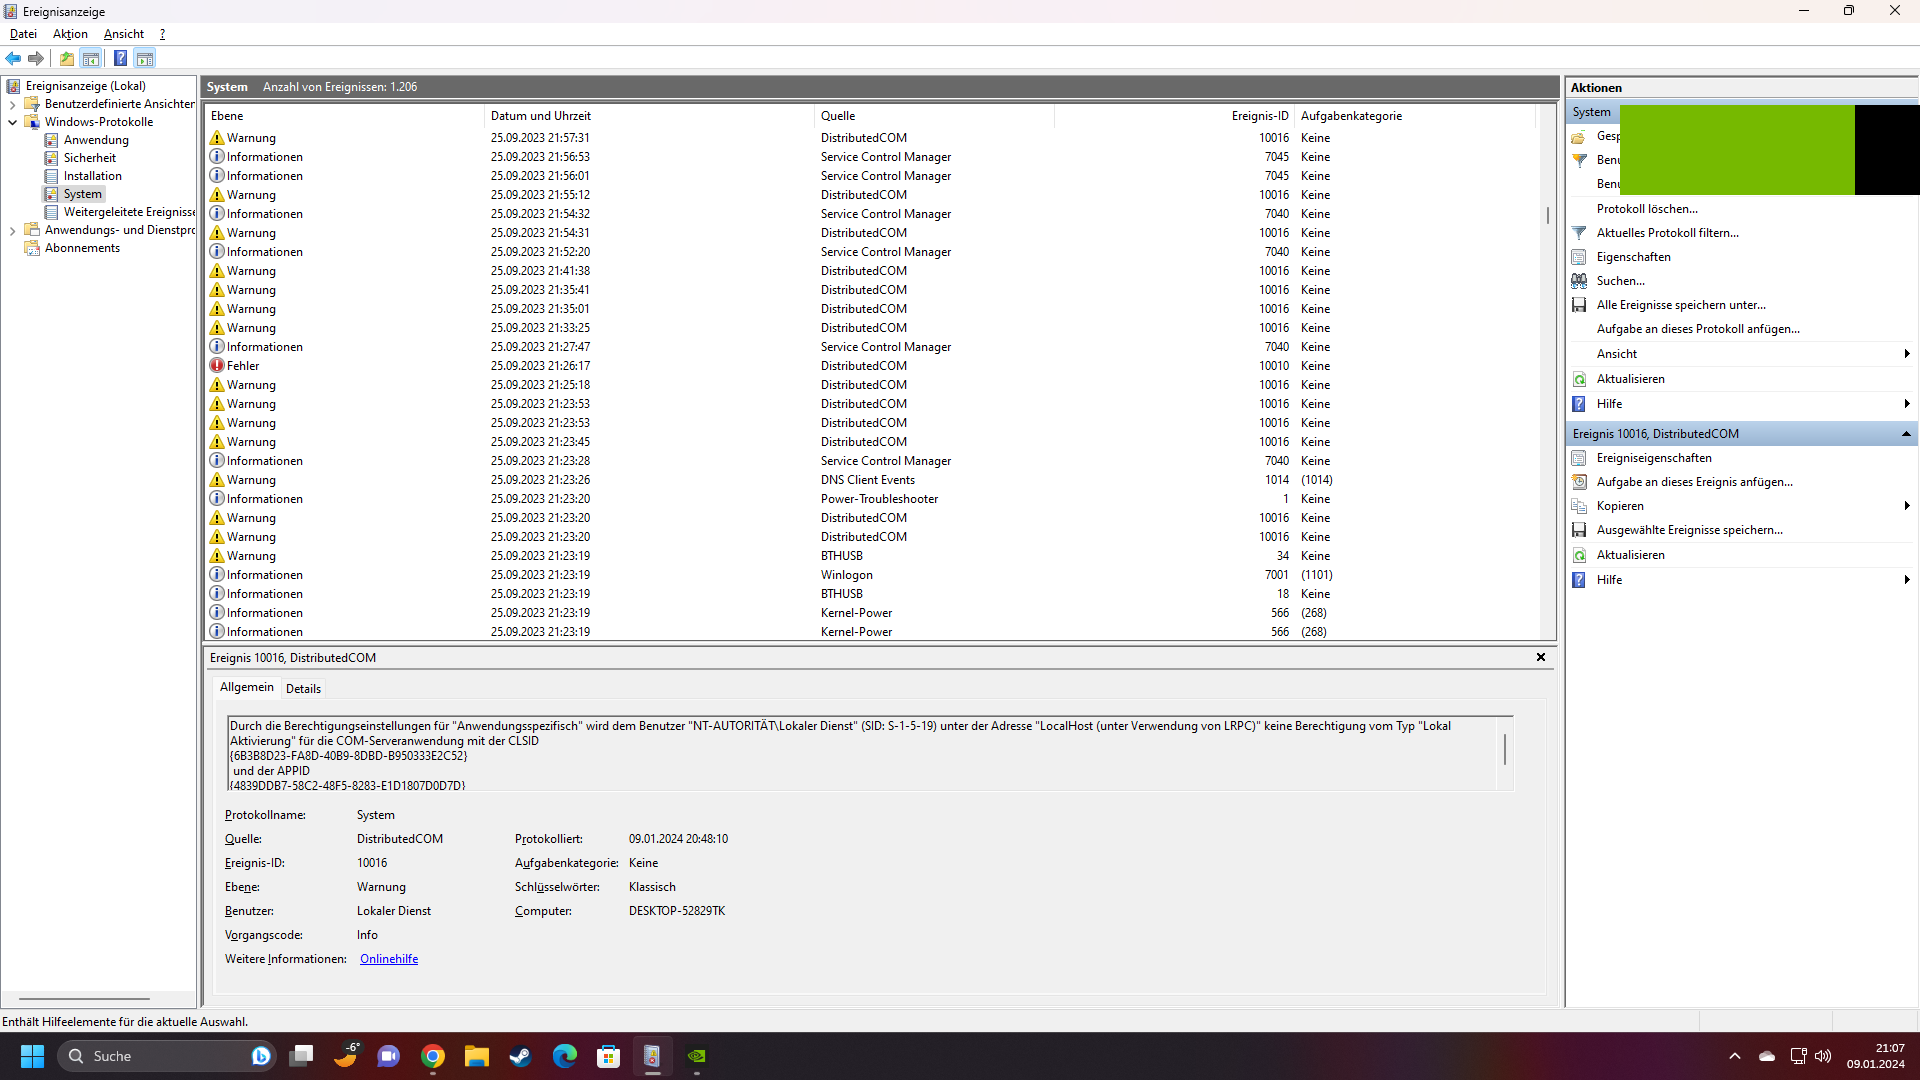Click the blue back arrow toolbar icon

[x=13, y=58]
